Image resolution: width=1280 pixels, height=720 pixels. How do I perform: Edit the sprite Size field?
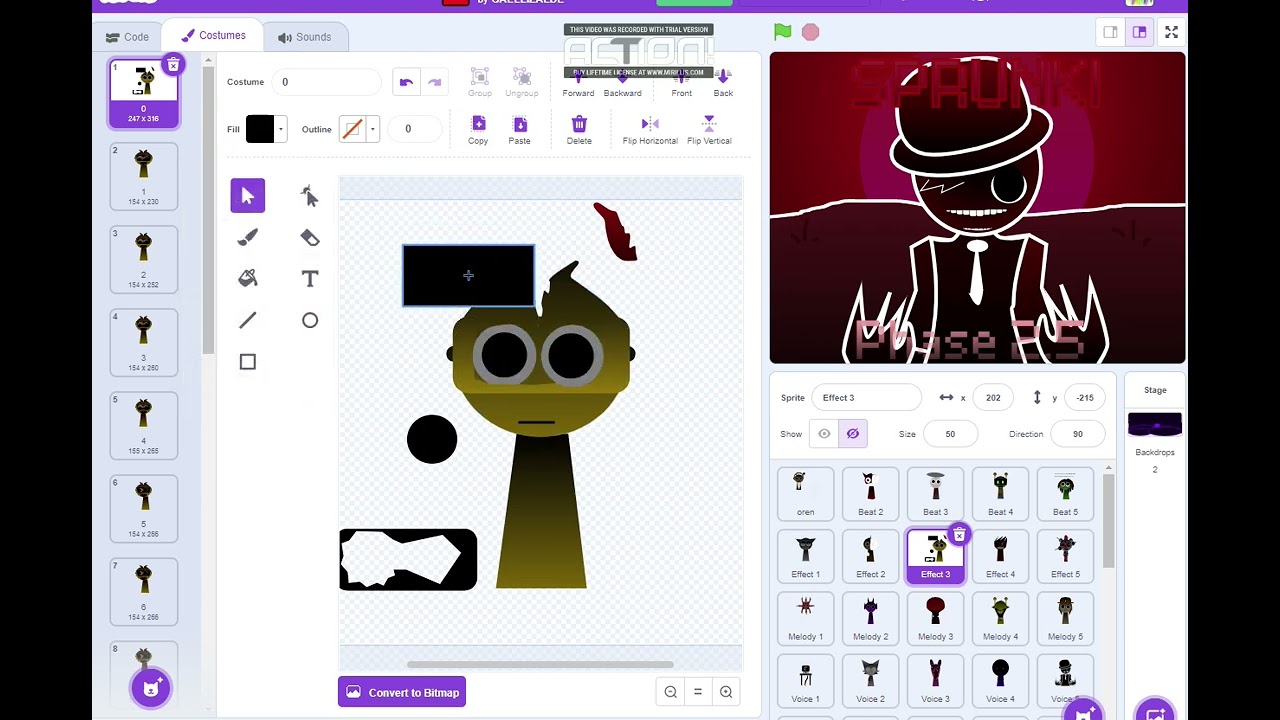coord(950,434)
